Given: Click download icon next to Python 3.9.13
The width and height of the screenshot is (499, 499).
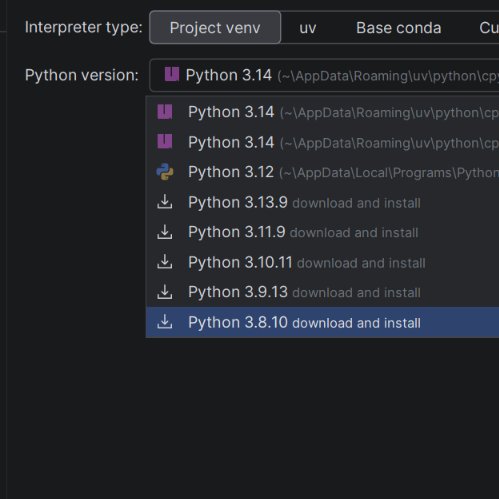Looking at the screenshot, I should click(165, 292).
